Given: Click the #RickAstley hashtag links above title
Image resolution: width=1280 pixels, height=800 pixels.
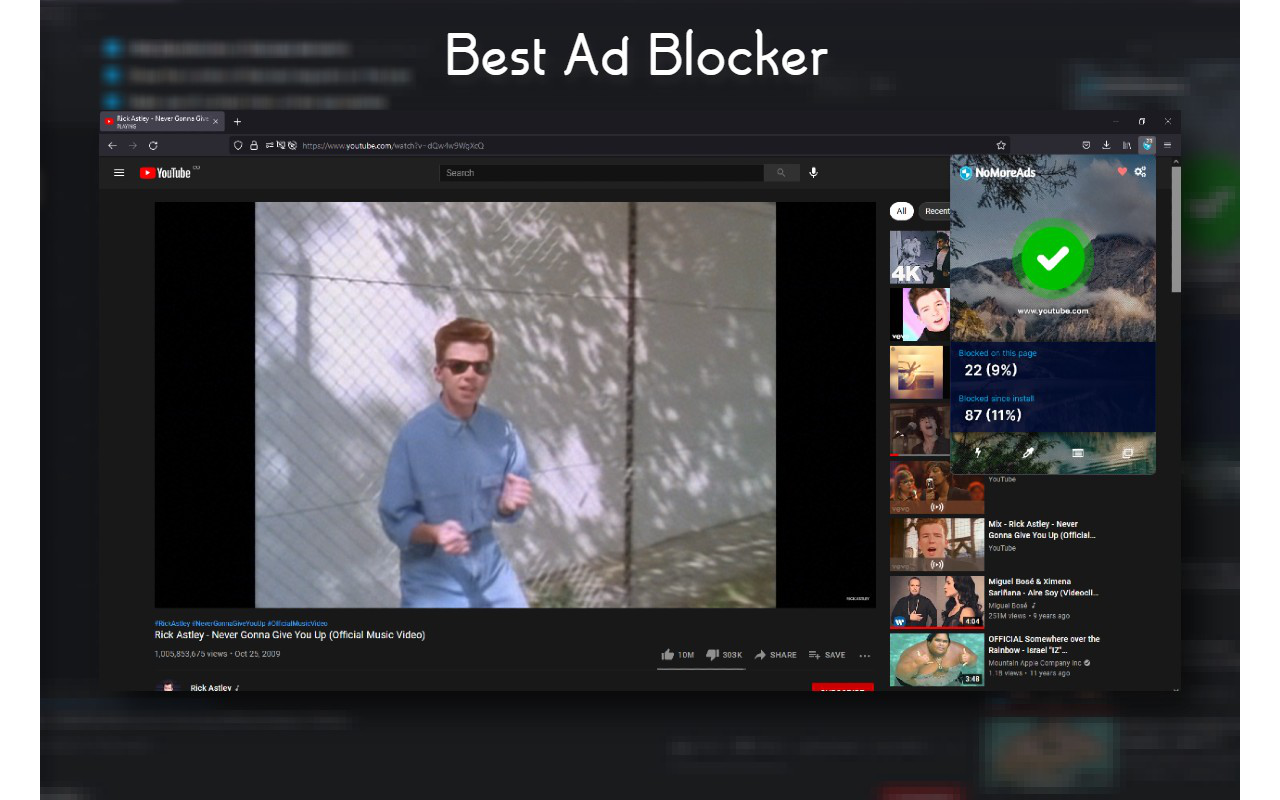Looking at the screenshot, I should pyautogui.click(x=241, y=623).
